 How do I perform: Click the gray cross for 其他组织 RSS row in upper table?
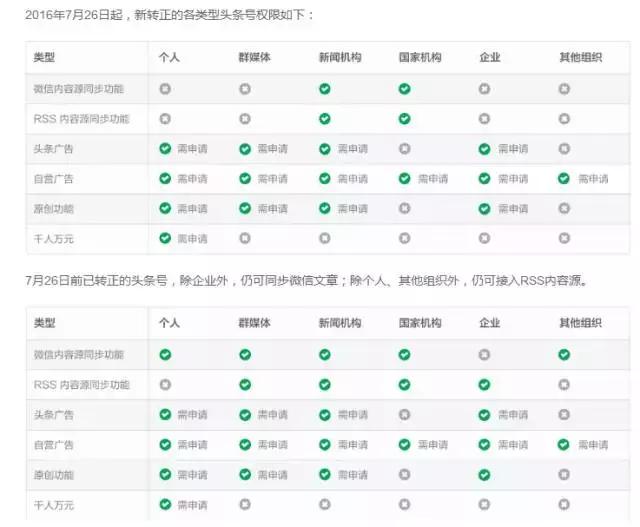[564, 119]
